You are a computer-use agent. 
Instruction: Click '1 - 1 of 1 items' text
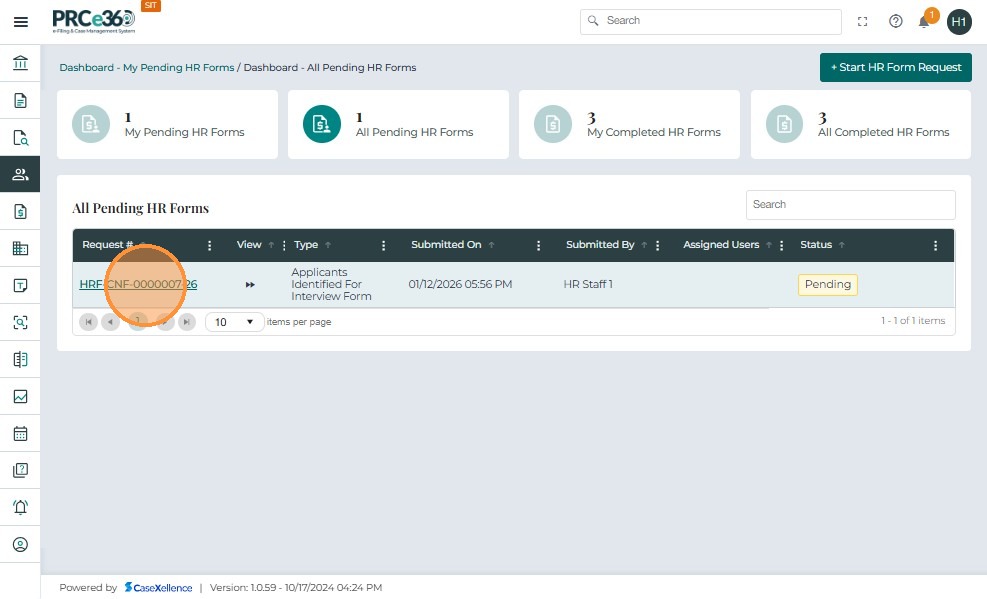pyautogui.click(x=913, y=321)
